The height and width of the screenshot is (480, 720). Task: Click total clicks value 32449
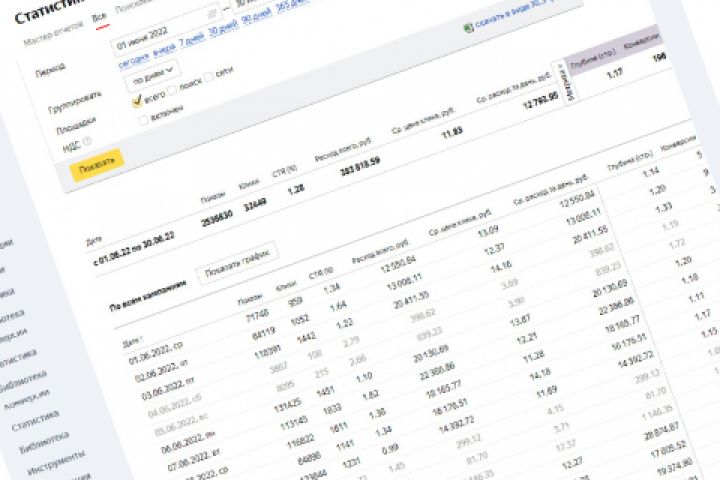(255, 205)
